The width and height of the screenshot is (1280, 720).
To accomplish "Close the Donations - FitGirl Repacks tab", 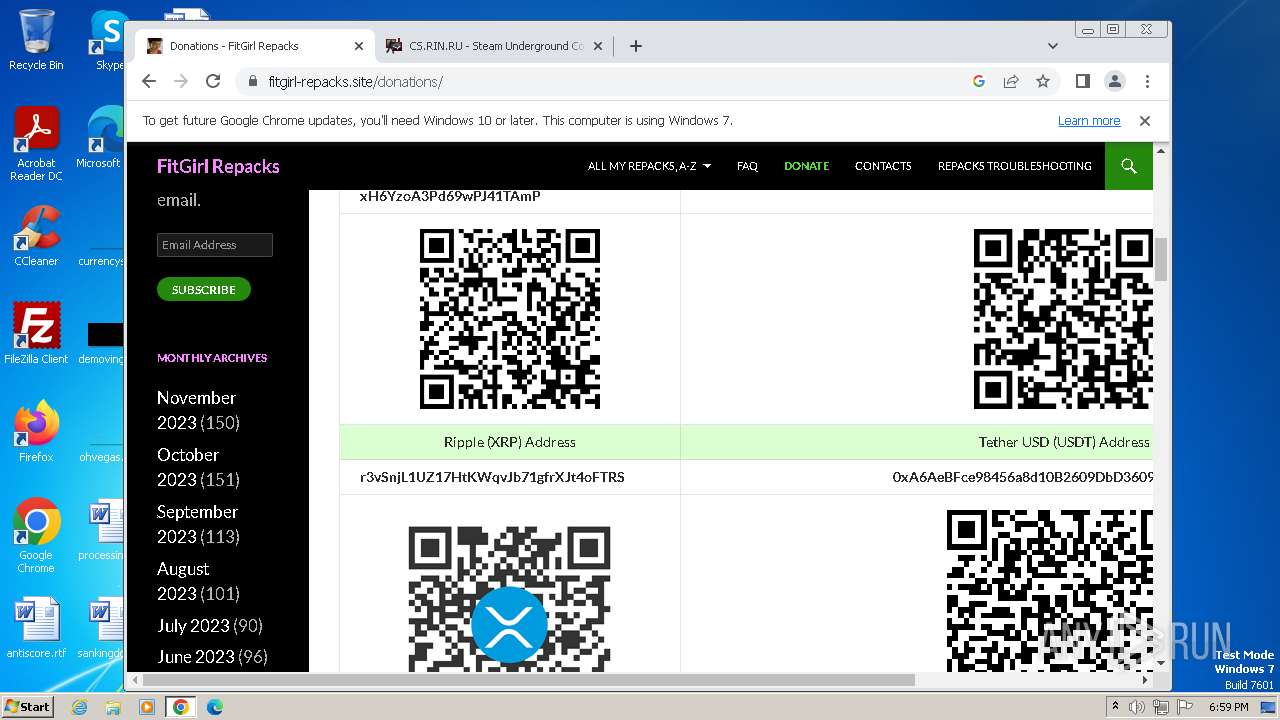I will tap(359, 46).
